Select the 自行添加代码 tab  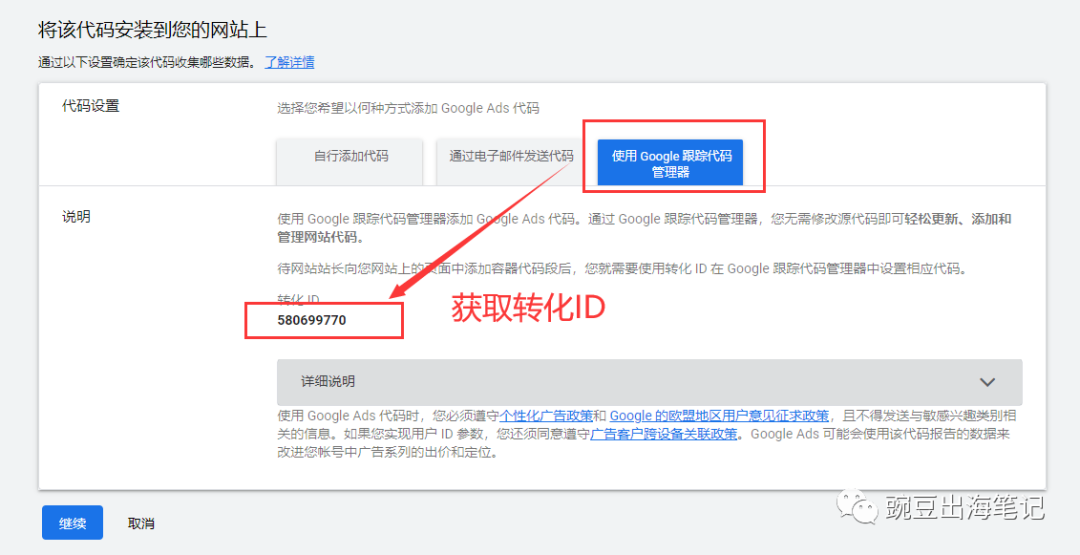pyautogui.click(x=350, y=163)
